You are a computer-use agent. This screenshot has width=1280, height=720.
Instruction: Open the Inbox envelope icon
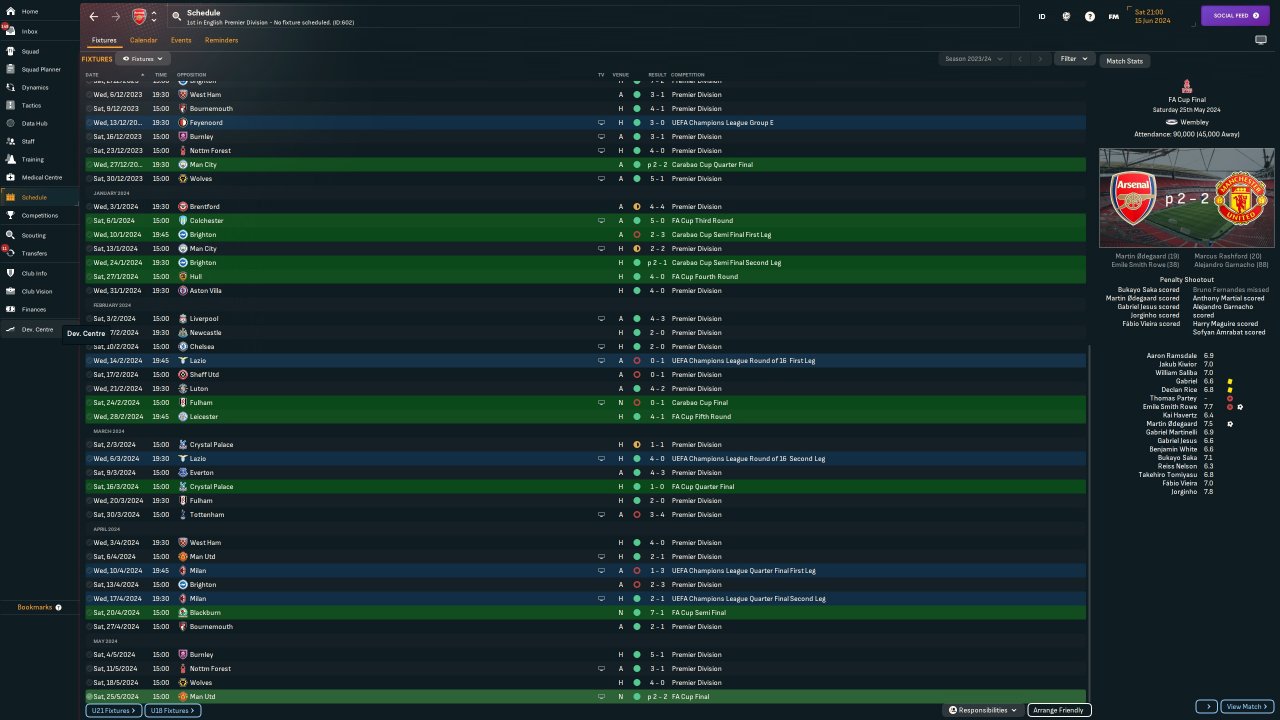tap(10, 31)
